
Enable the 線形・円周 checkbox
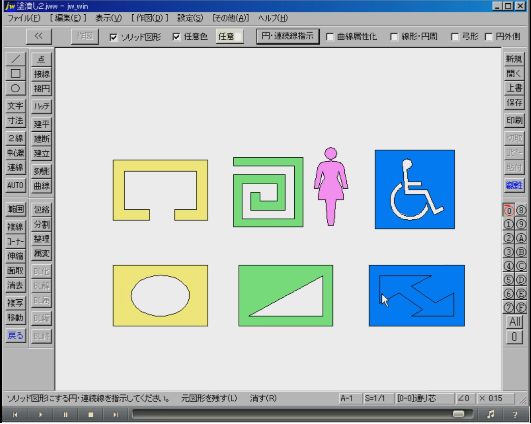[x=394, y=37]
